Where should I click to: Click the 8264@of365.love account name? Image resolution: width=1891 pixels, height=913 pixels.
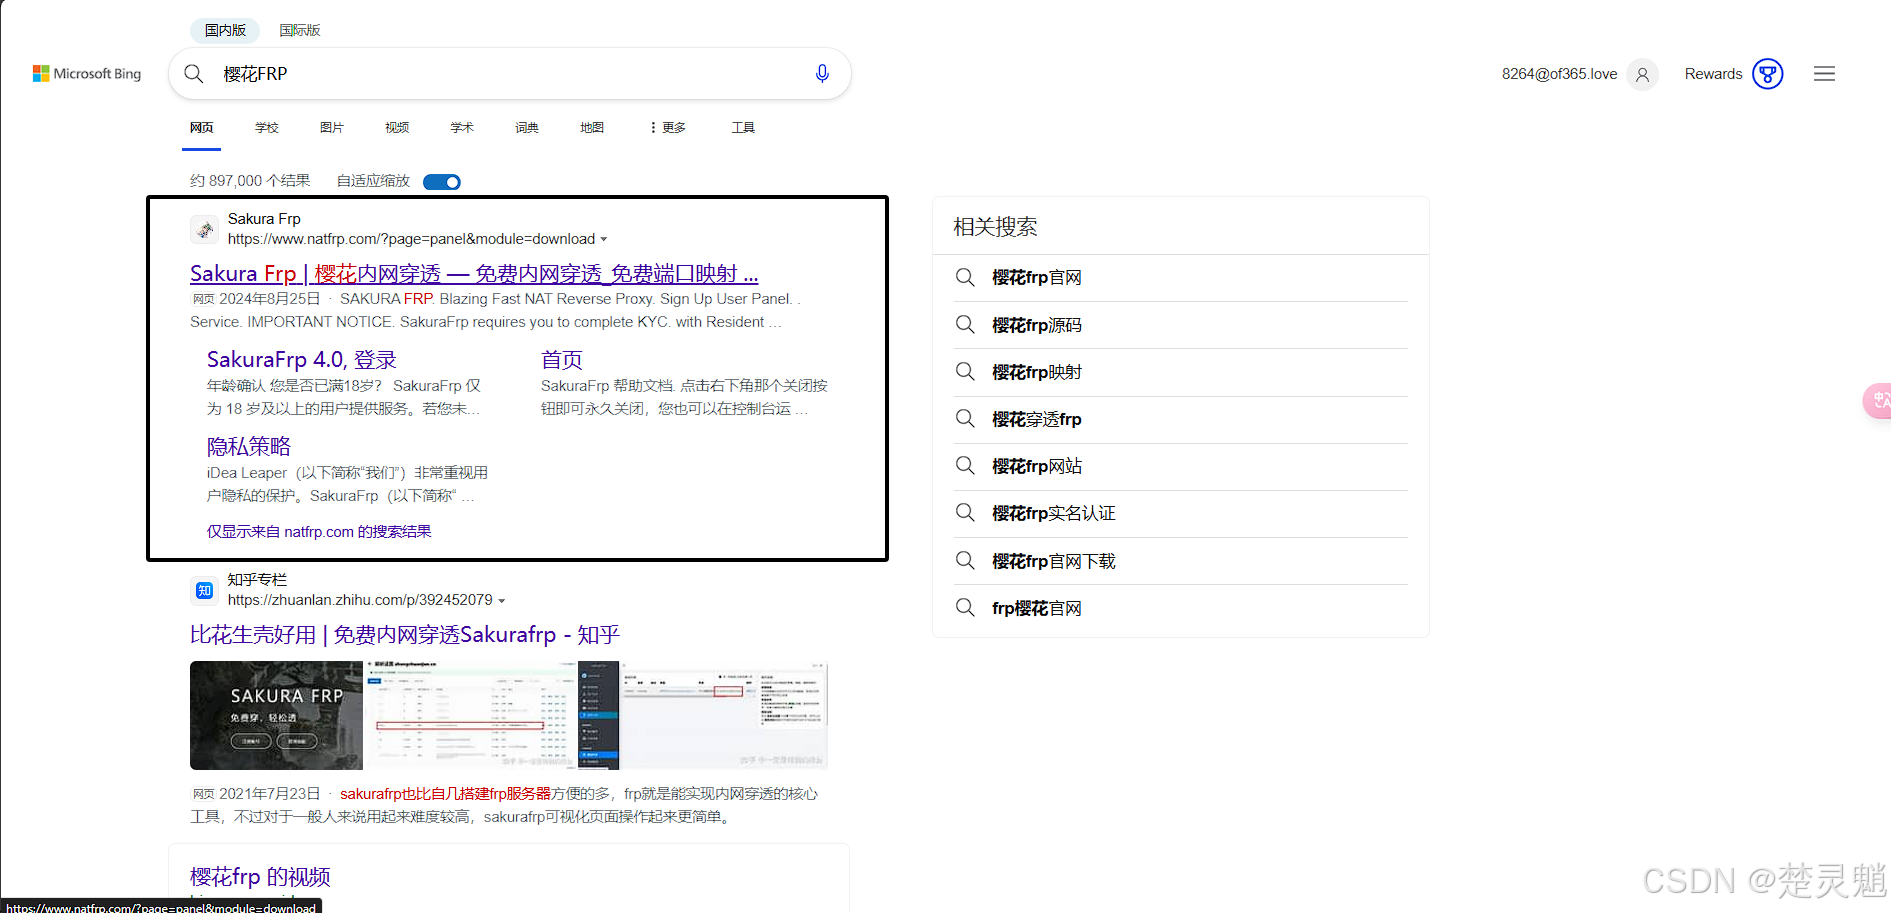pos(1559,74)
